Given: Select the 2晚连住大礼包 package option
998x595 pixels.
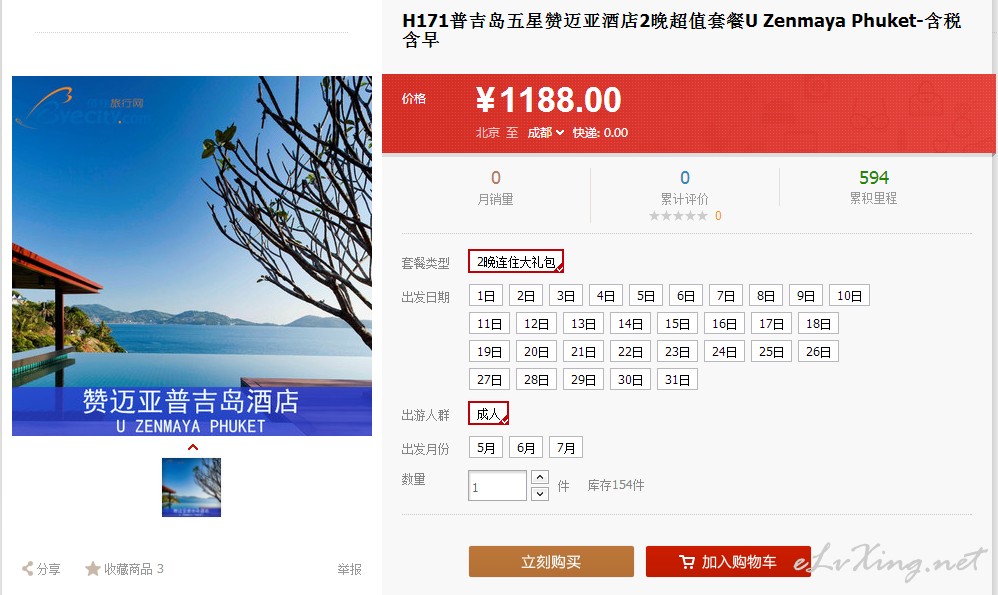Looking at the screenshot, I should [x=516, y=262].
